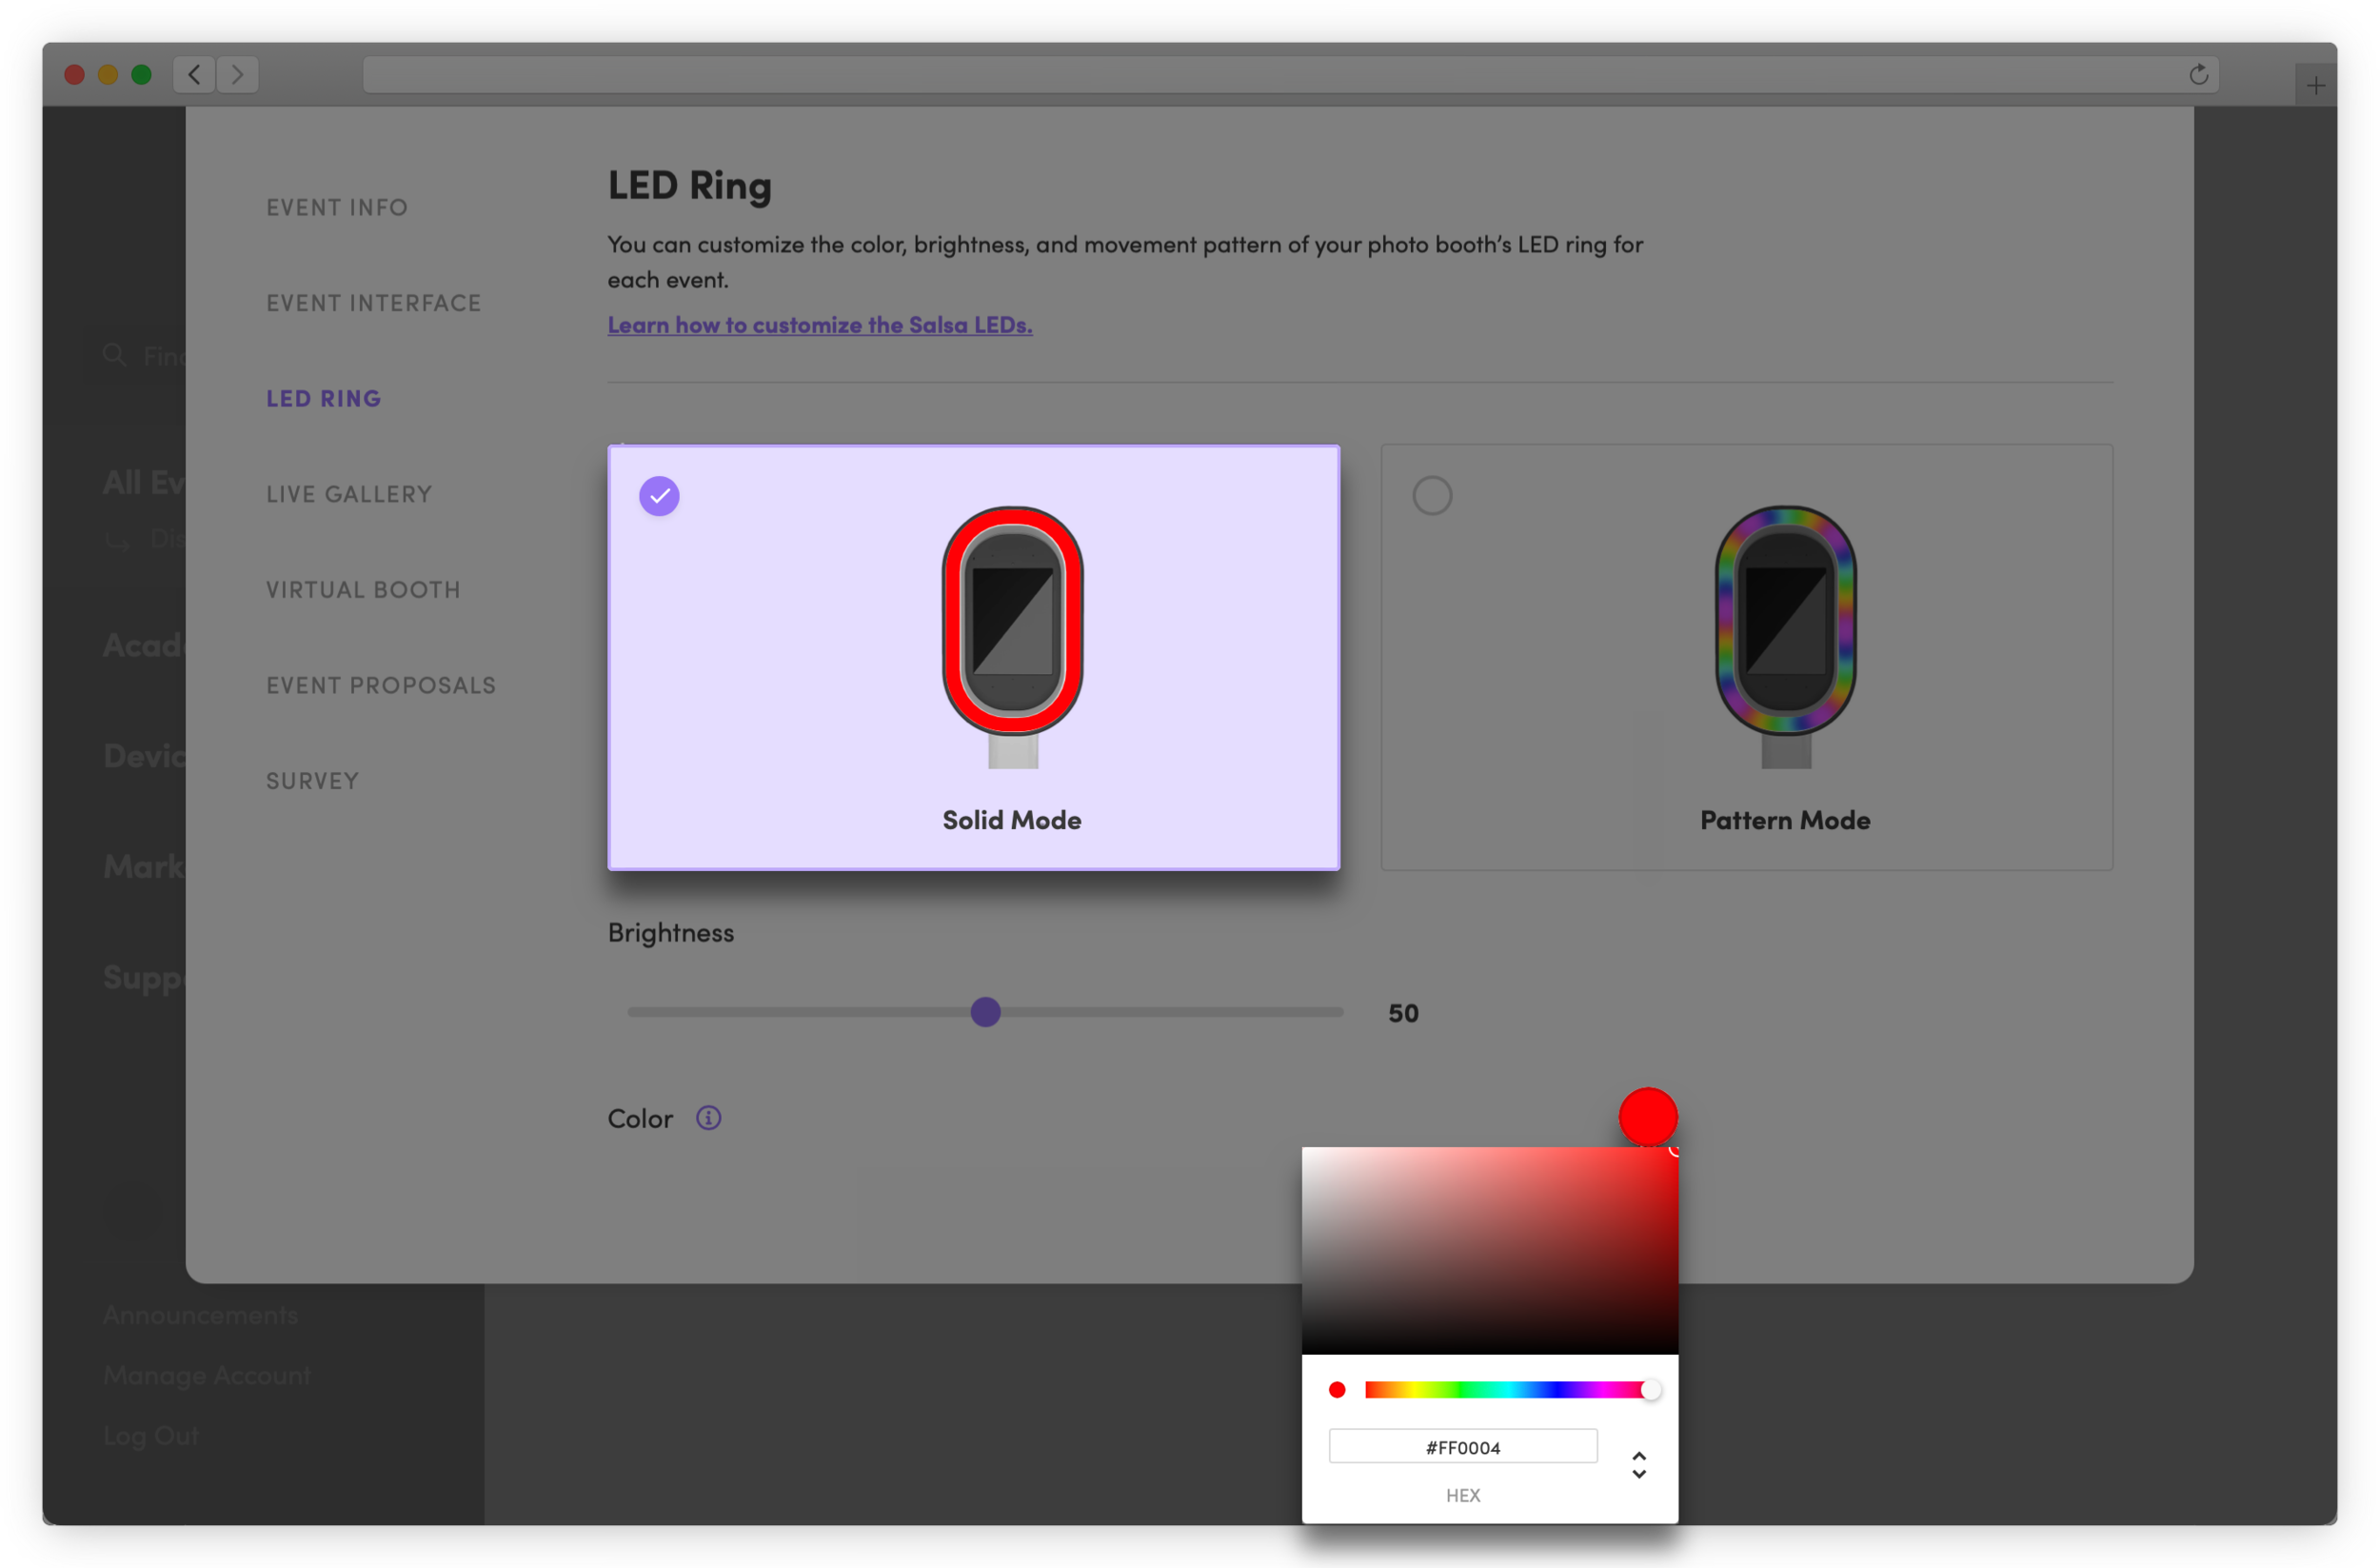Image resolution: width=2380 pixels, height=1568 pixels.
Task: Open the Survey section
Action: [x=312, y=781]
